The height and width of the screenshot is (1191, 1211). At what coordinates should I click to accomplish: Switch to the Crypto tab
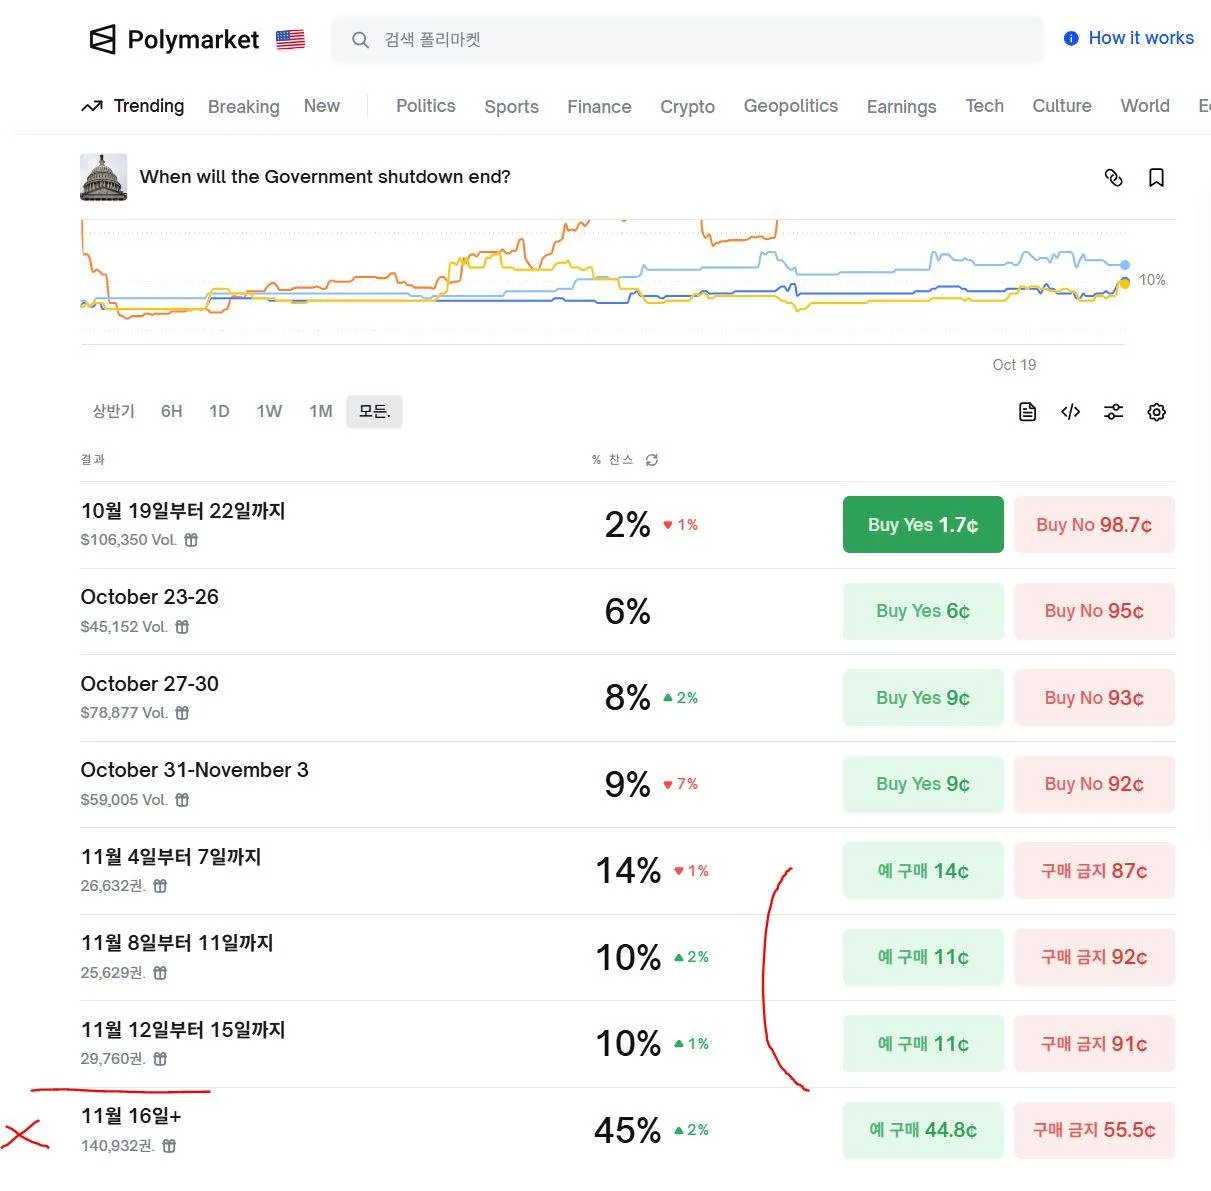coord(687,107)
